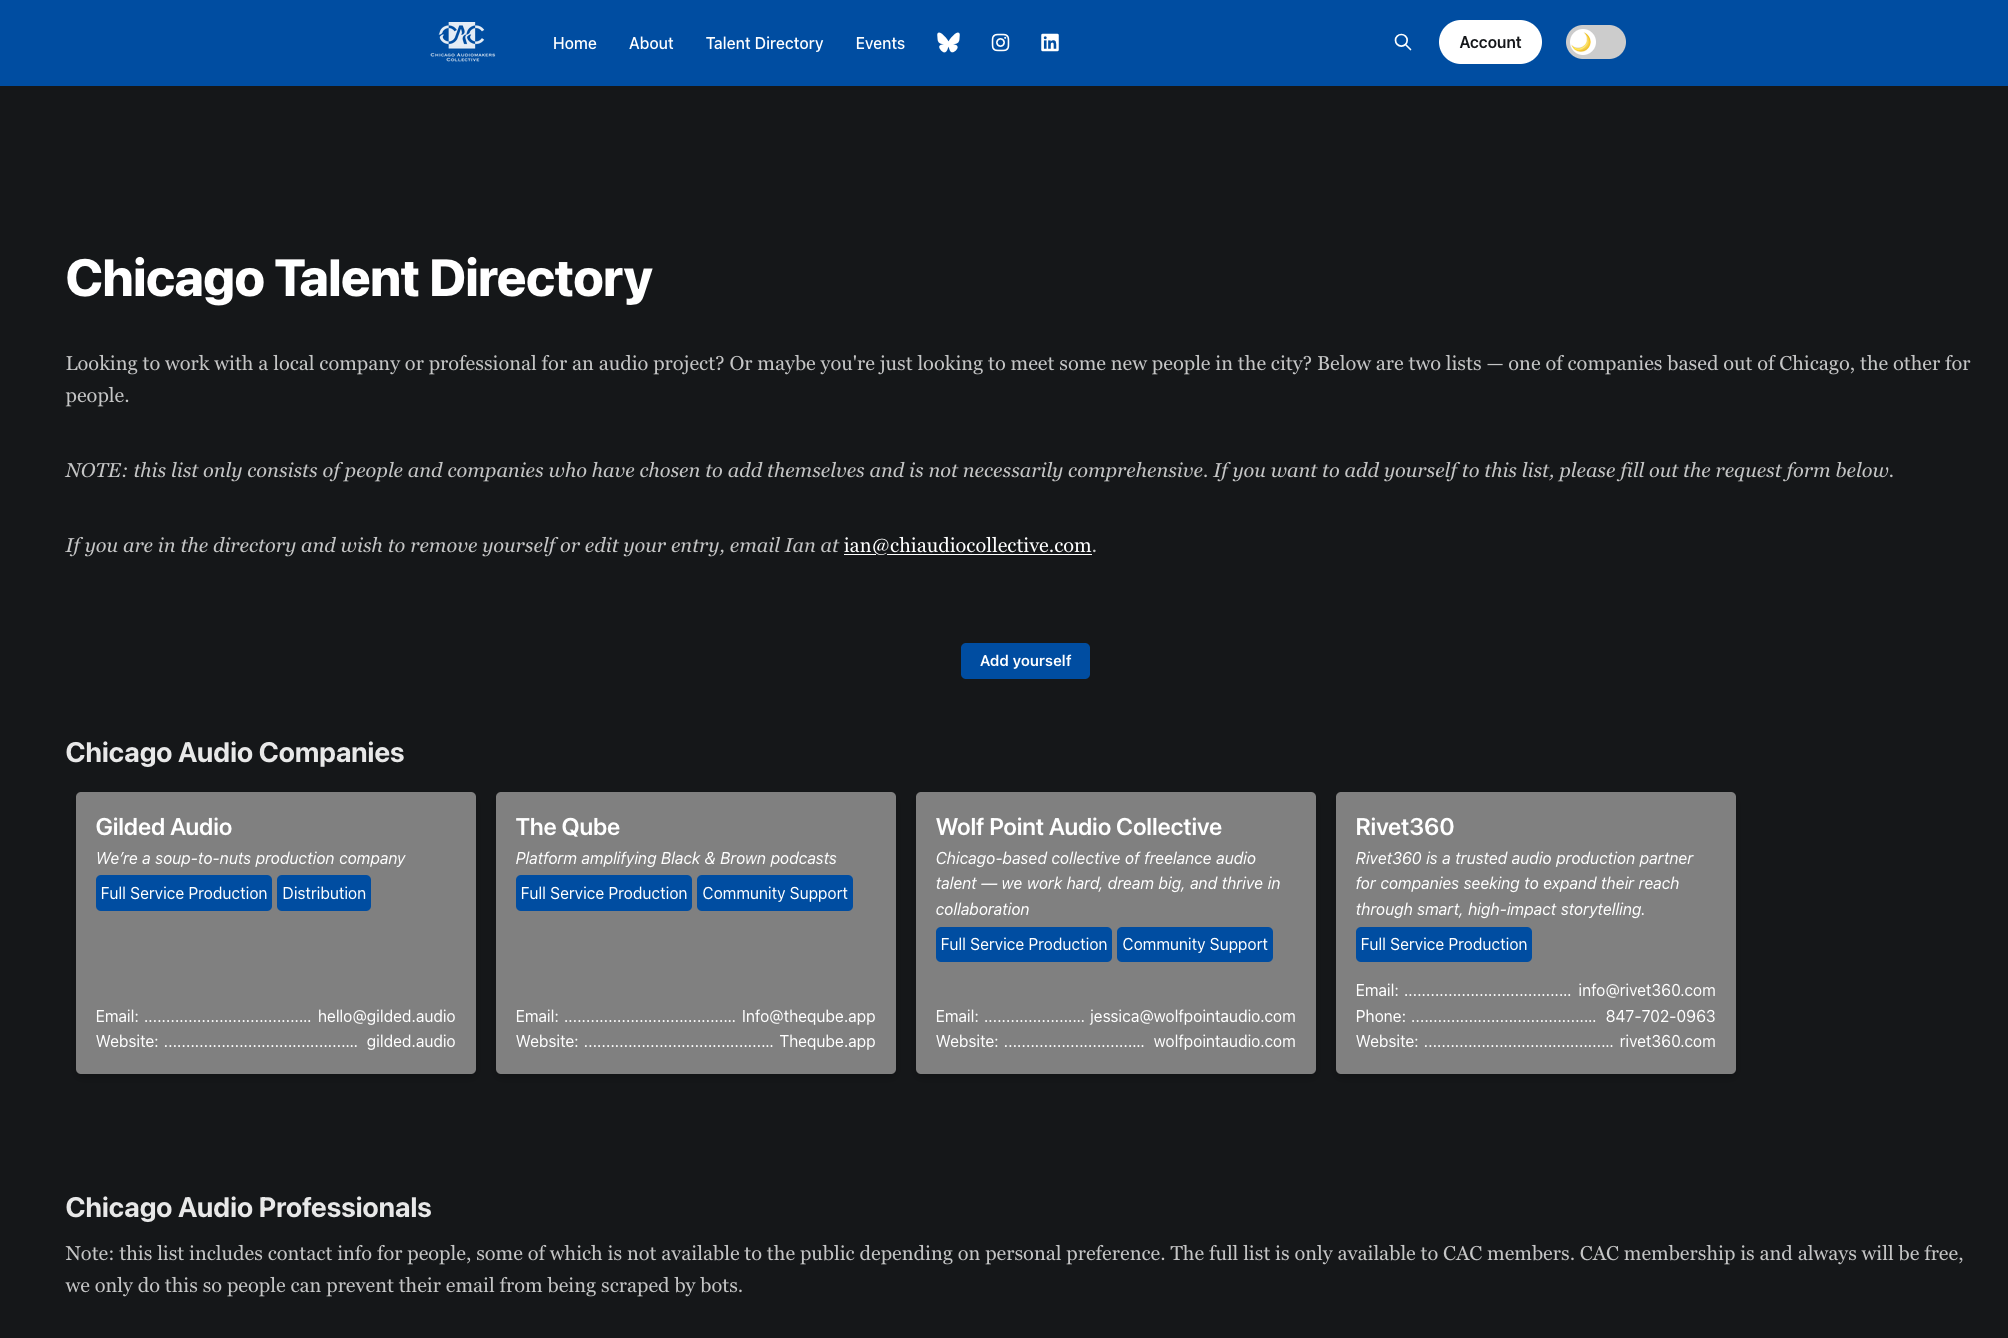Screen dimensions: 2008x1338
Task: Open the rivet360.com website link
Action: click(1667, 1041)
